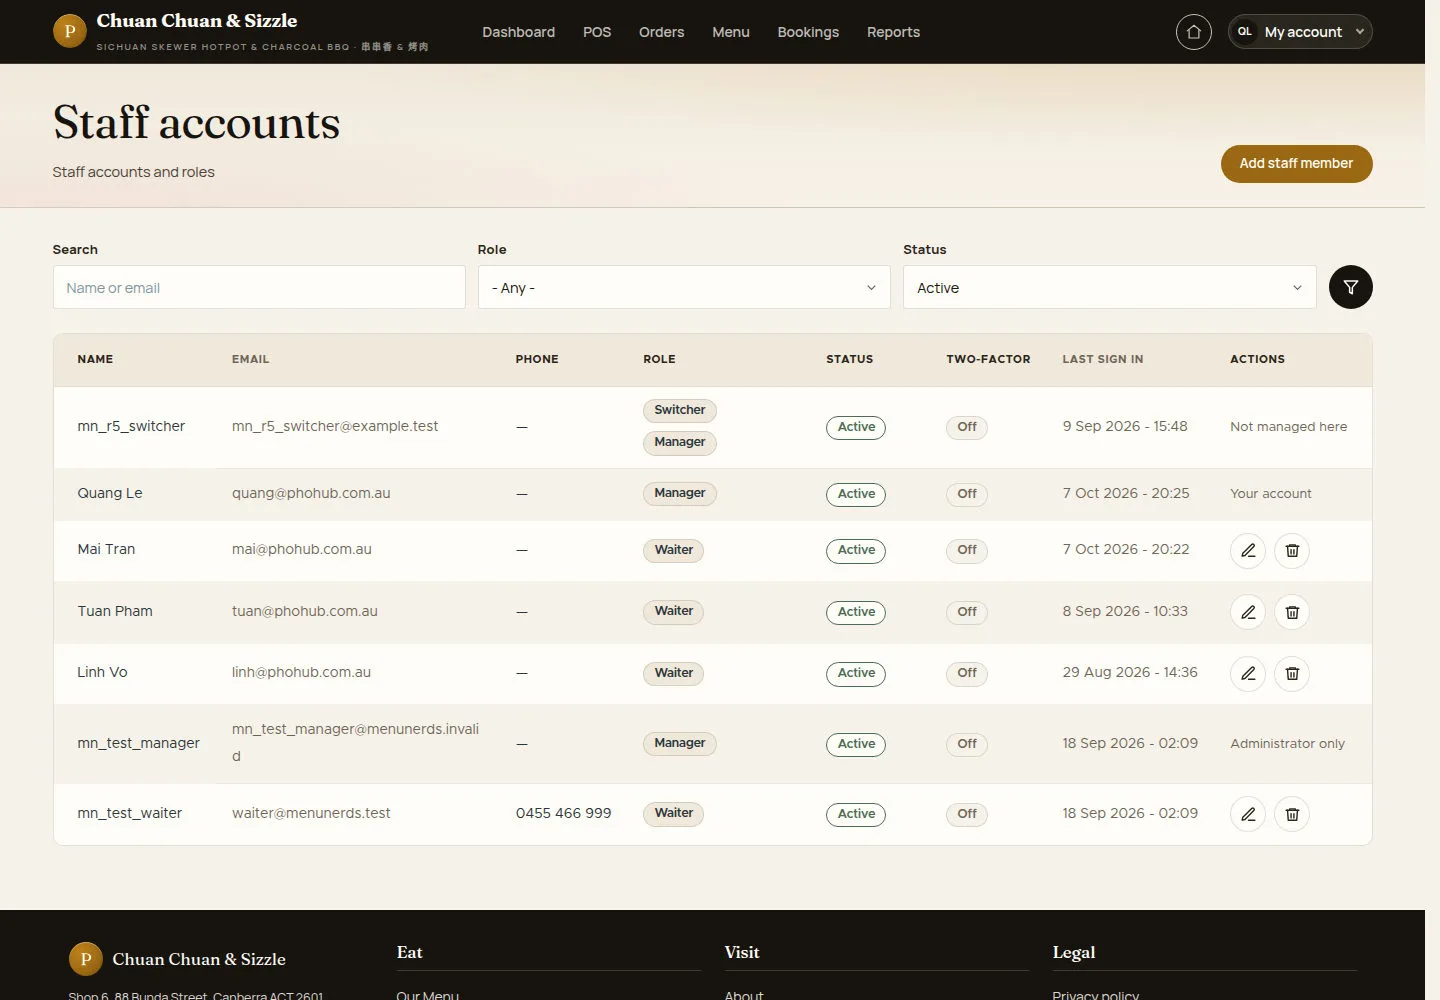Click the filter funnel icon button
The image size is (1440, 1000).
coord(1350,287)
